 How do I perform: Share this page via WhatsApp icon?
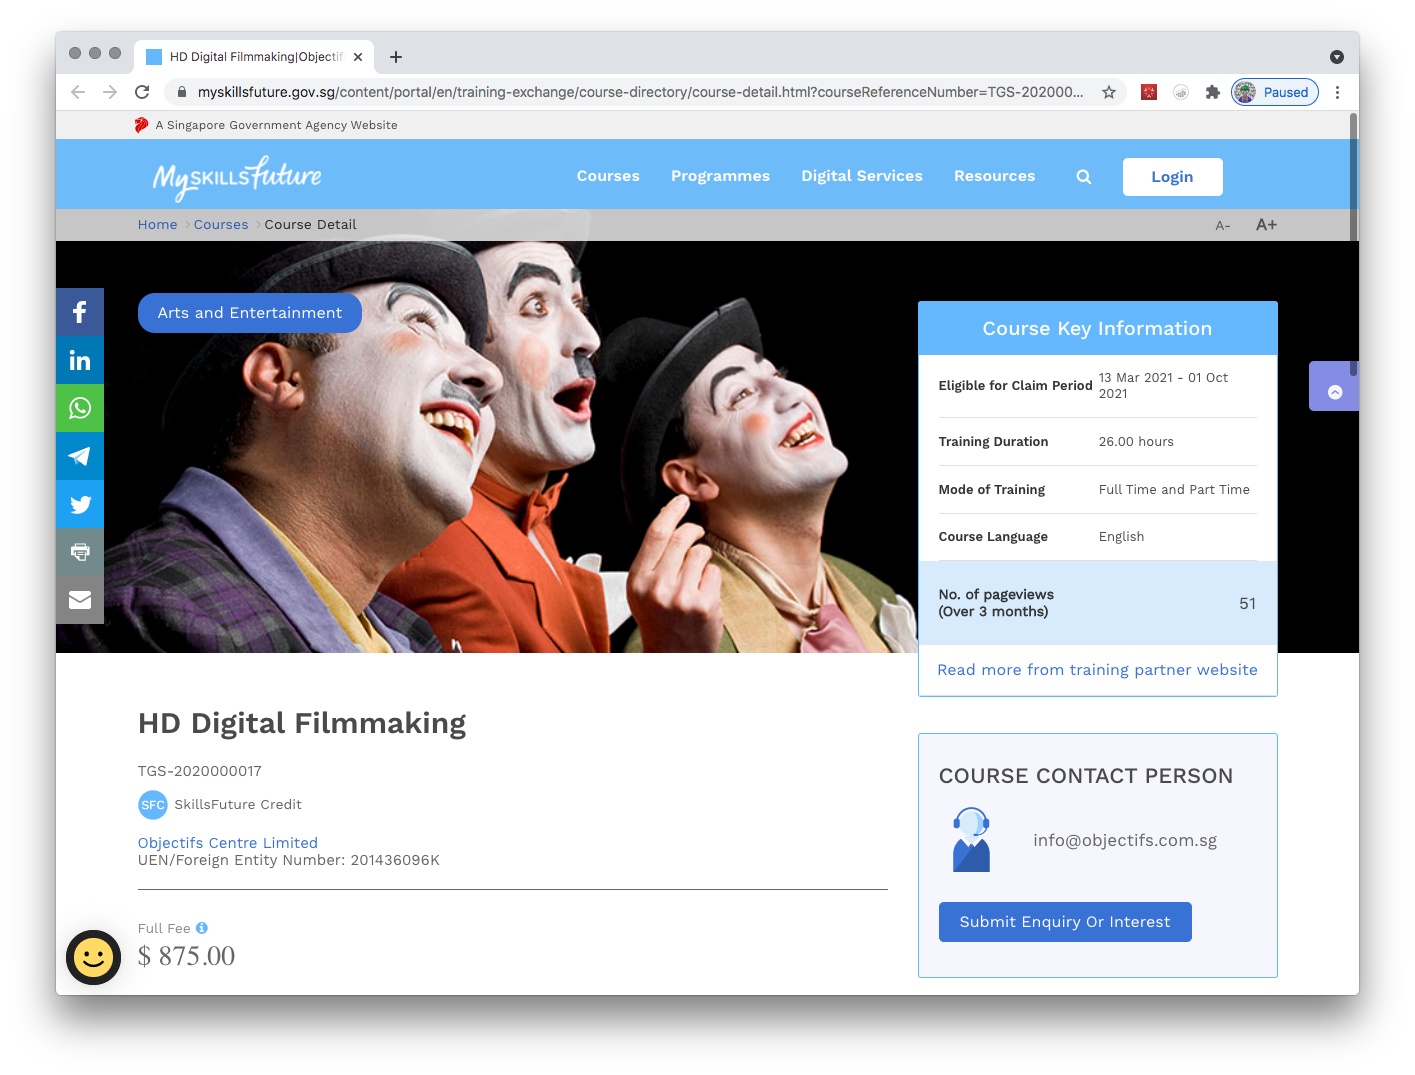pos(80,408)
